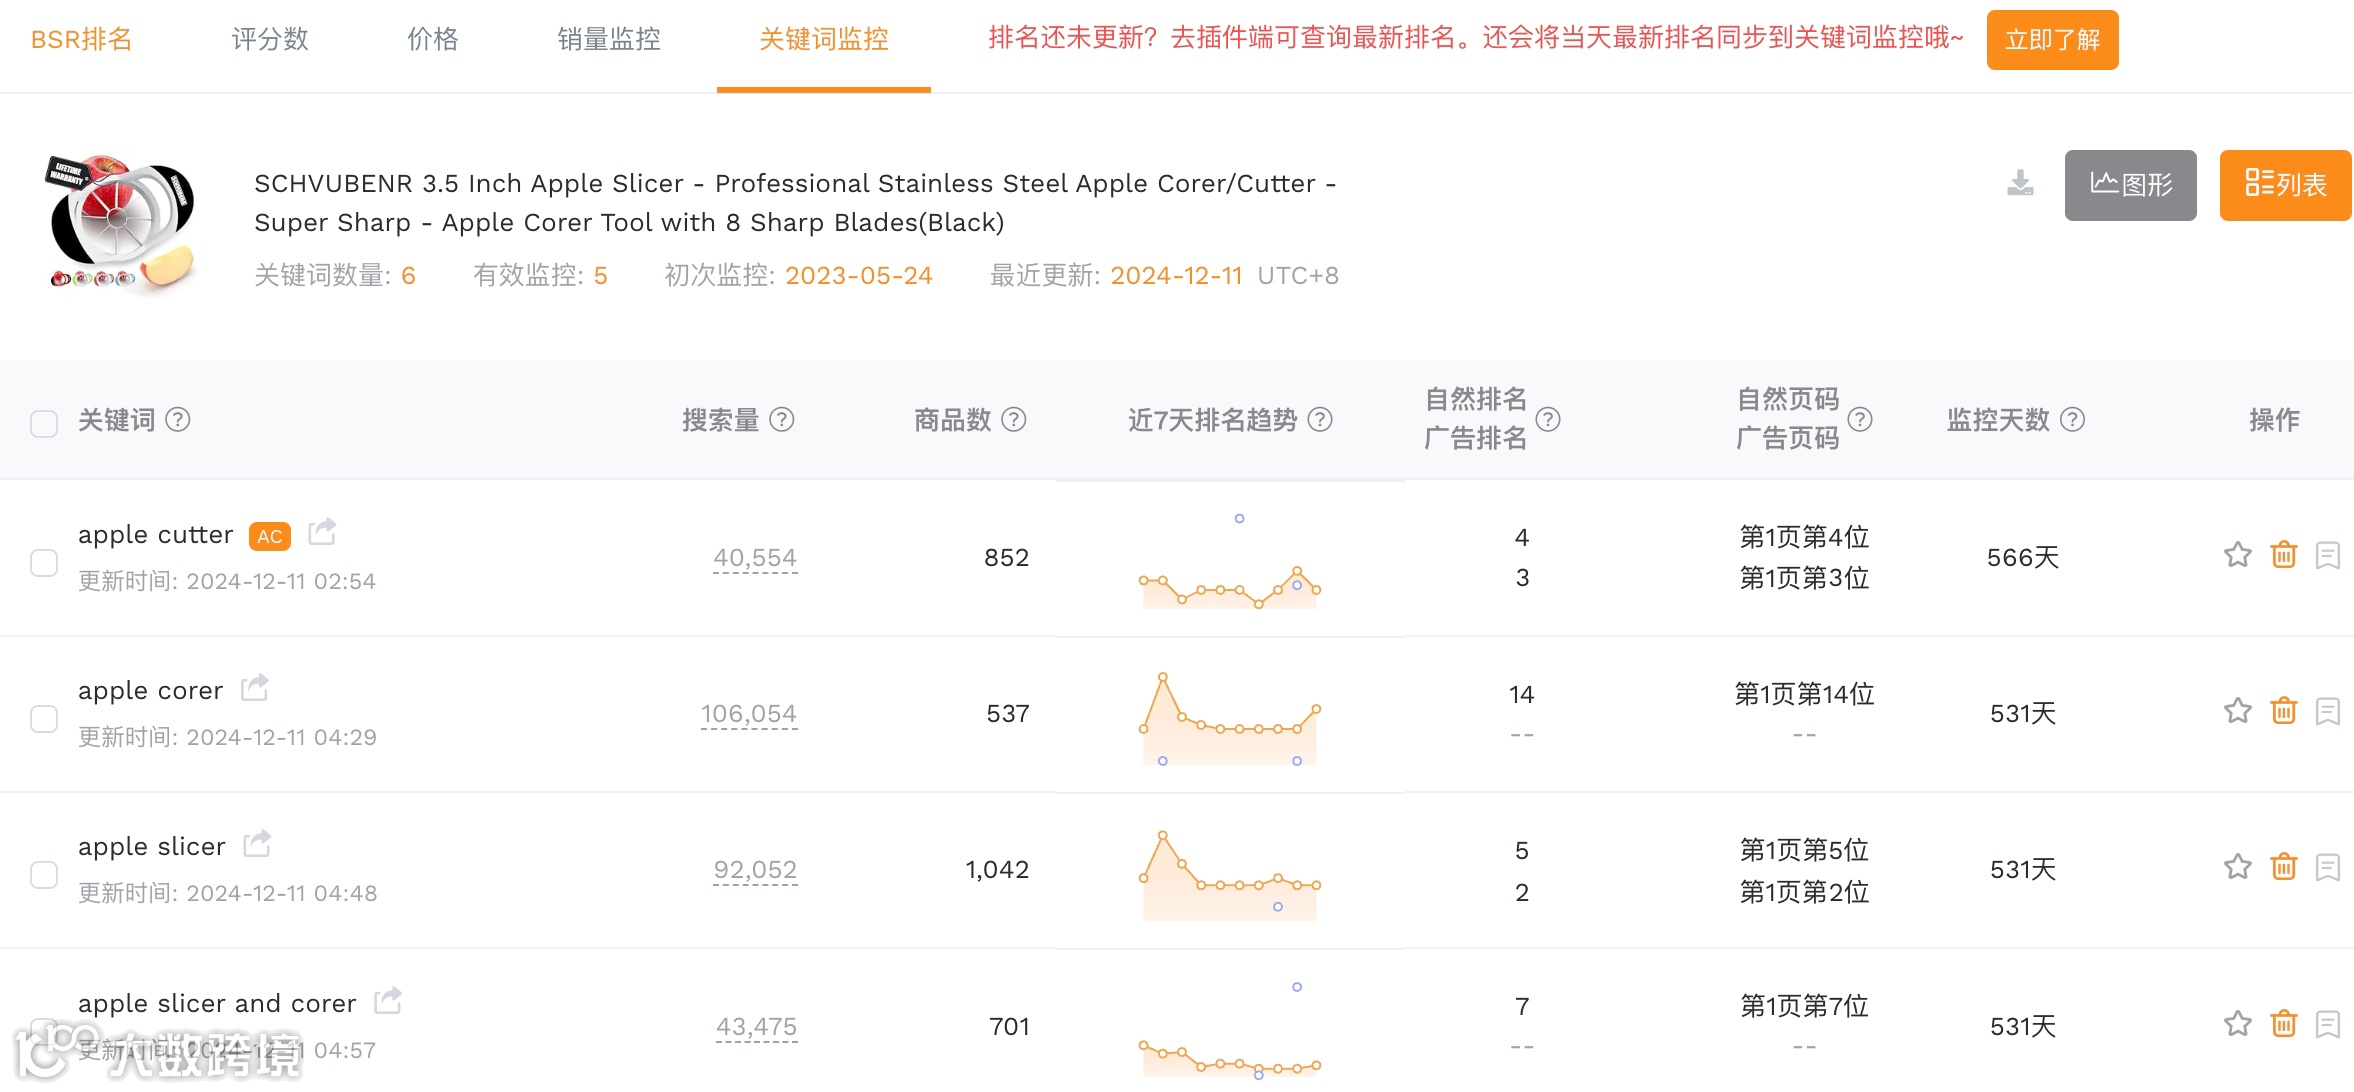The height and width of the screenshot is (1092, 2354).
Task: Star the apple cutter keyword row
Action: pyautogui.click(x=2237, y=555)
